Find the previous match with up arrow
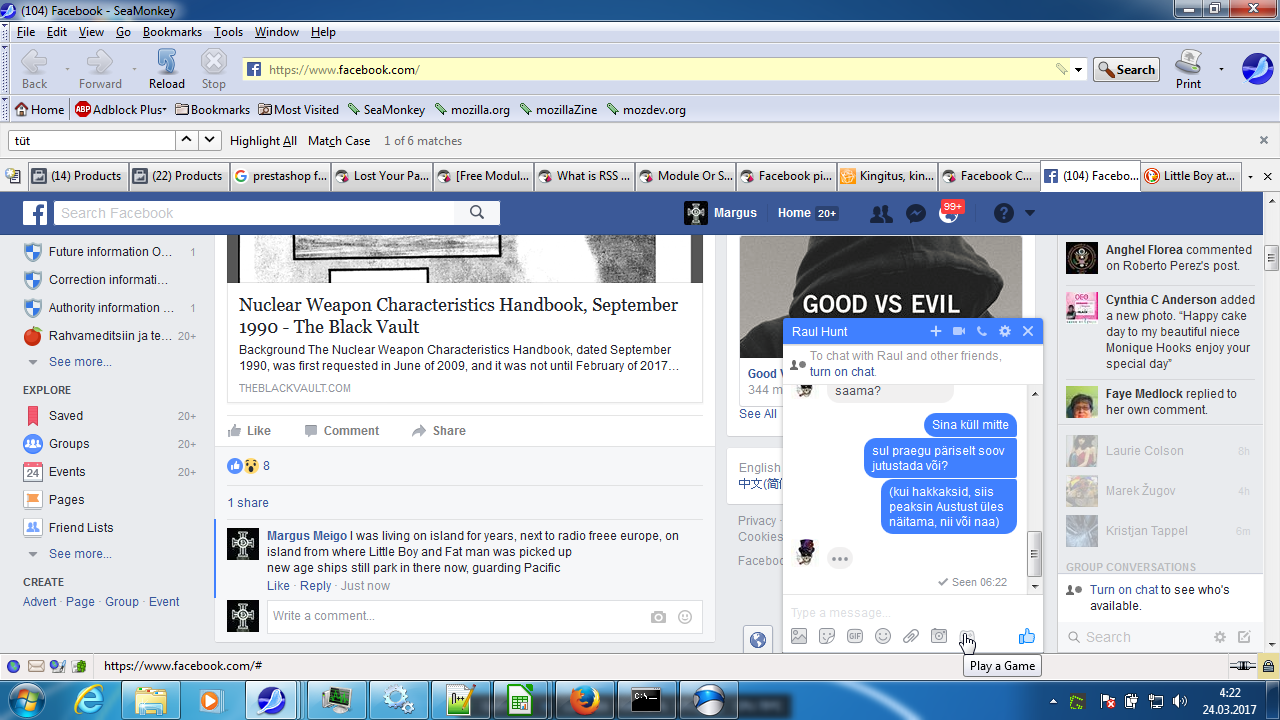 (187, 141)
